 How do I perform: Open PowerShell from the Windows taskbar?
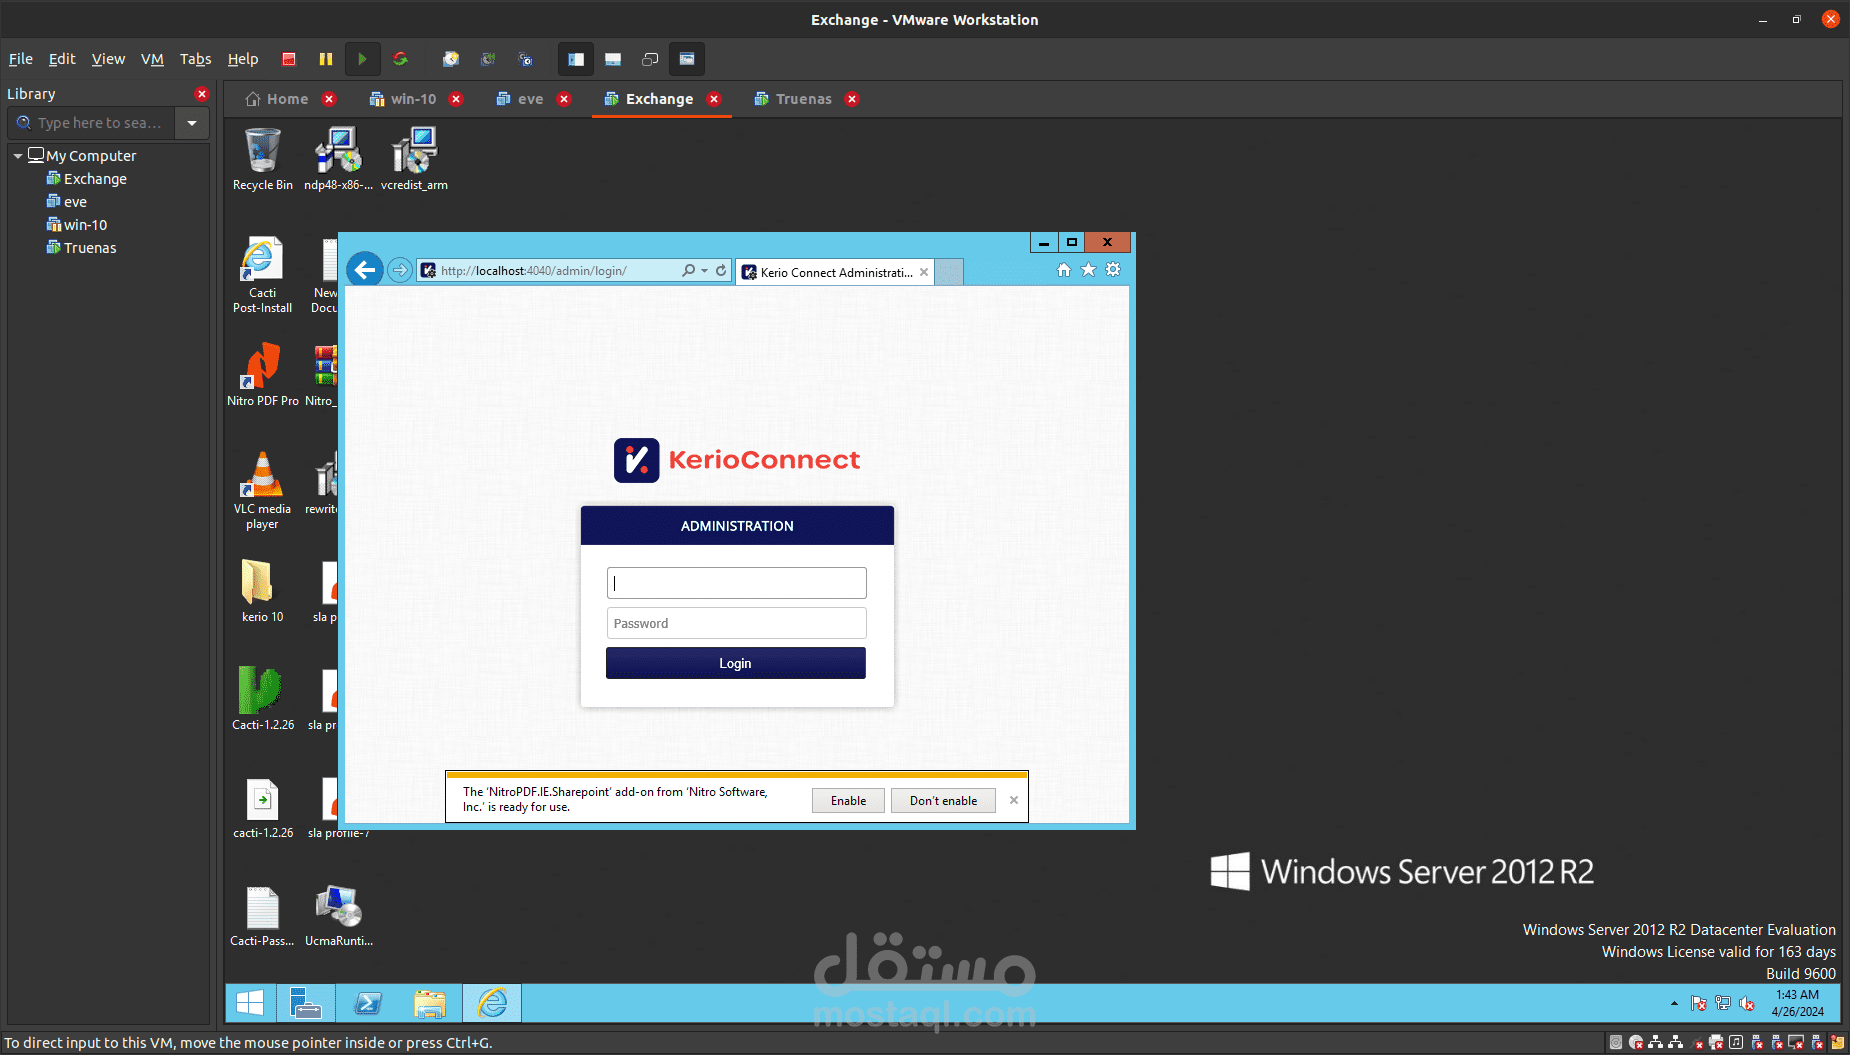[368, 1003]
